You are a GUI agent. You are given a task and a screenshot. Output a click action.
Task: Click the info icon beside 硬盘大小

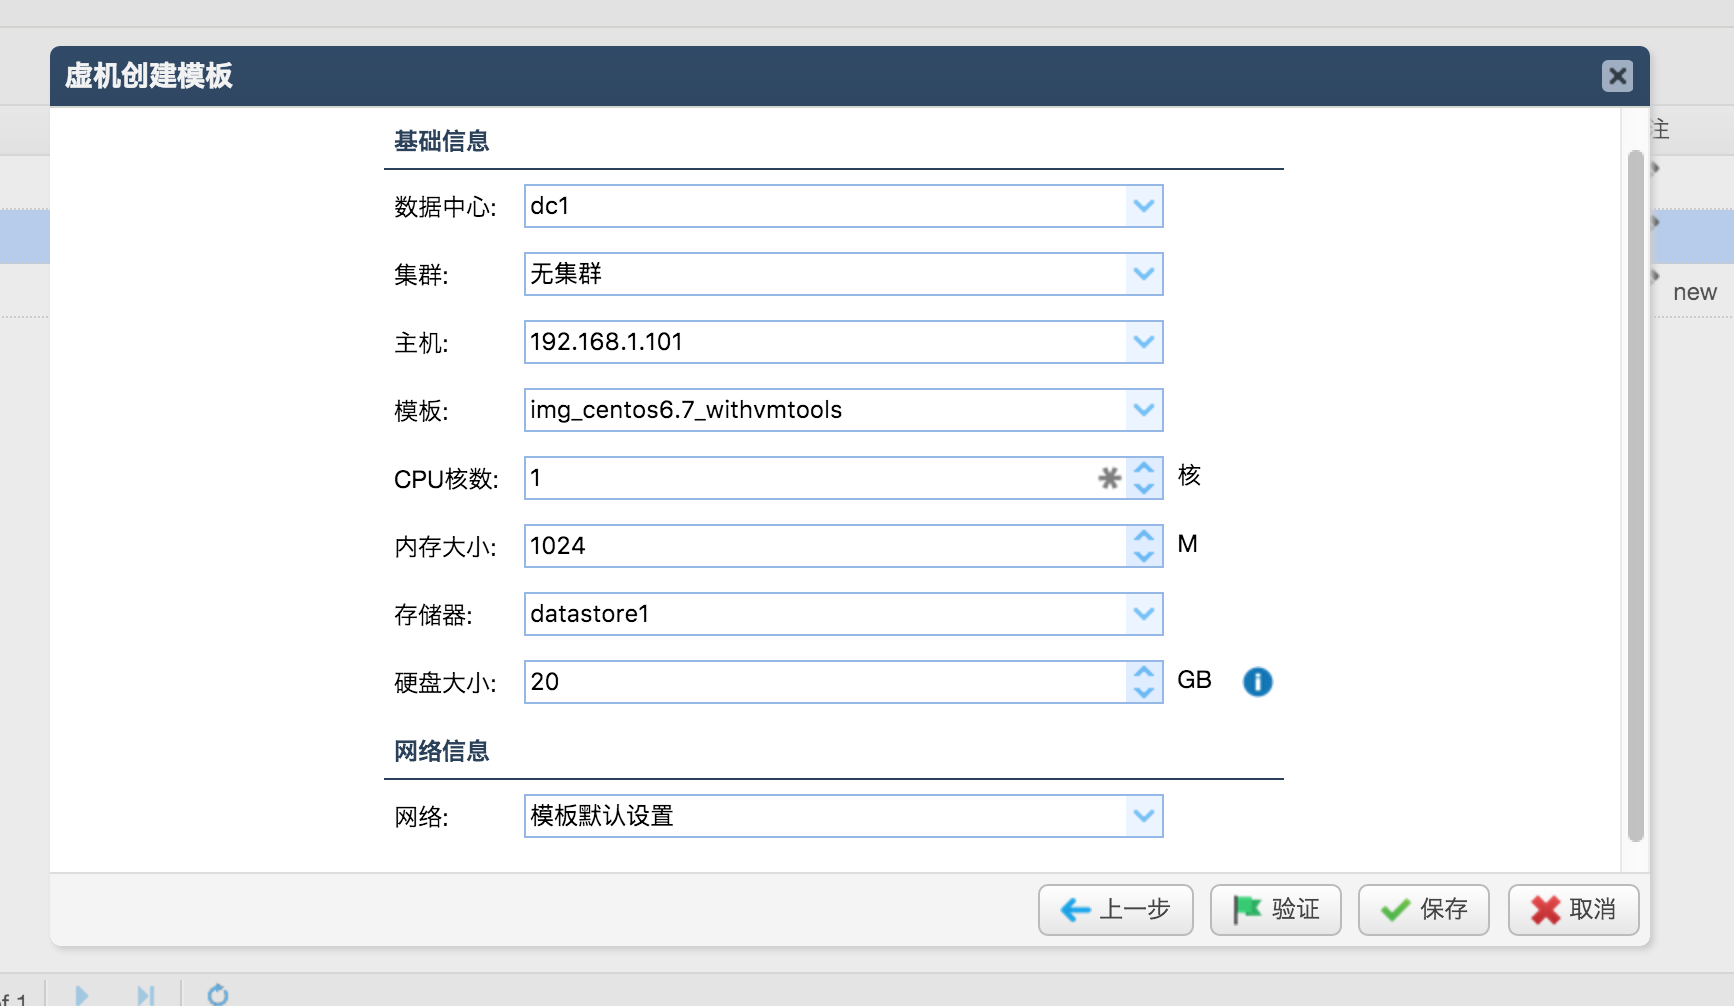1258,681
